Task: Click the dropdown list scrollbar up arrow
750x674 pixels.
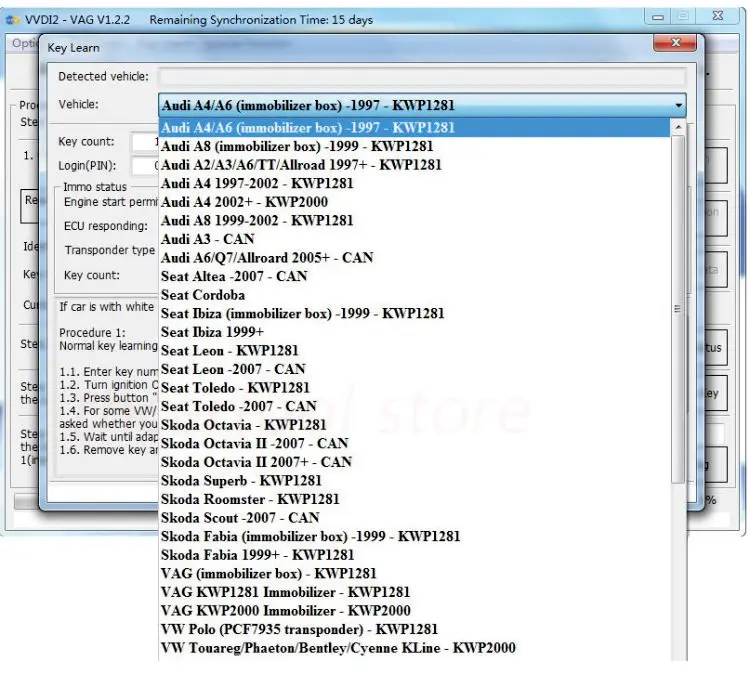Action: (678, 127)
